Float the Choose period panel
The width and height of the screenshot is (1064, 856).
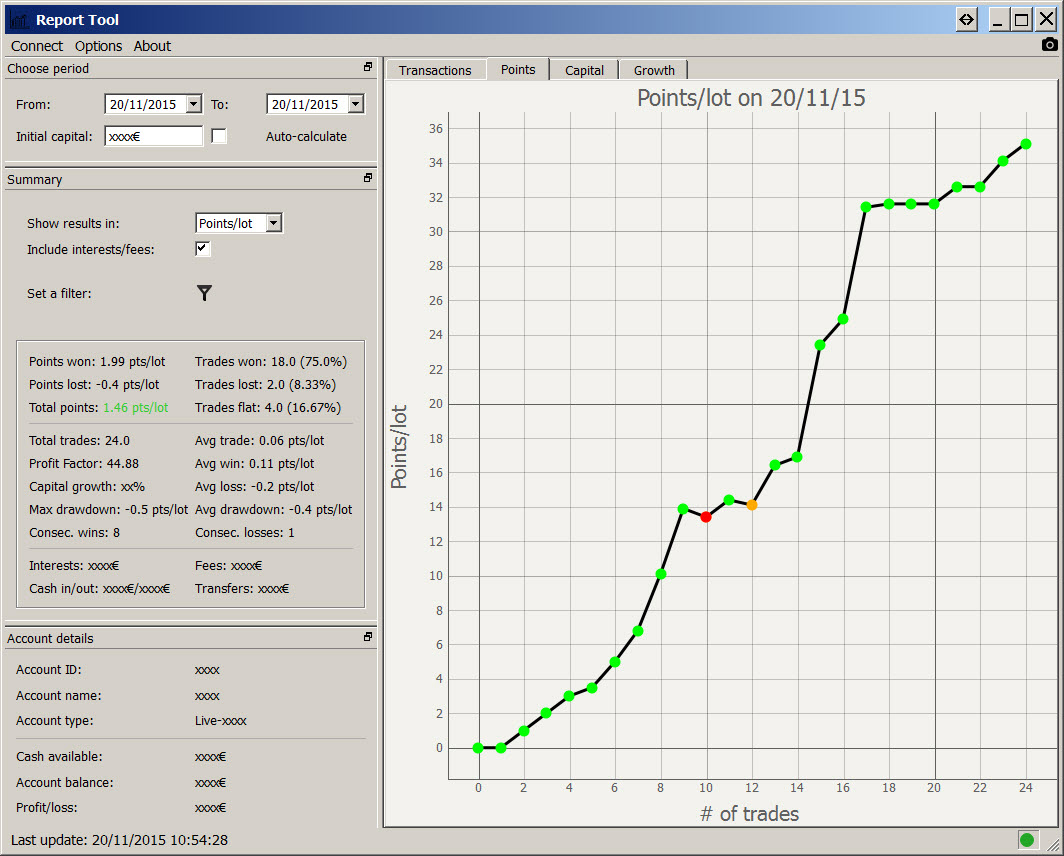[x=368, y=68]
